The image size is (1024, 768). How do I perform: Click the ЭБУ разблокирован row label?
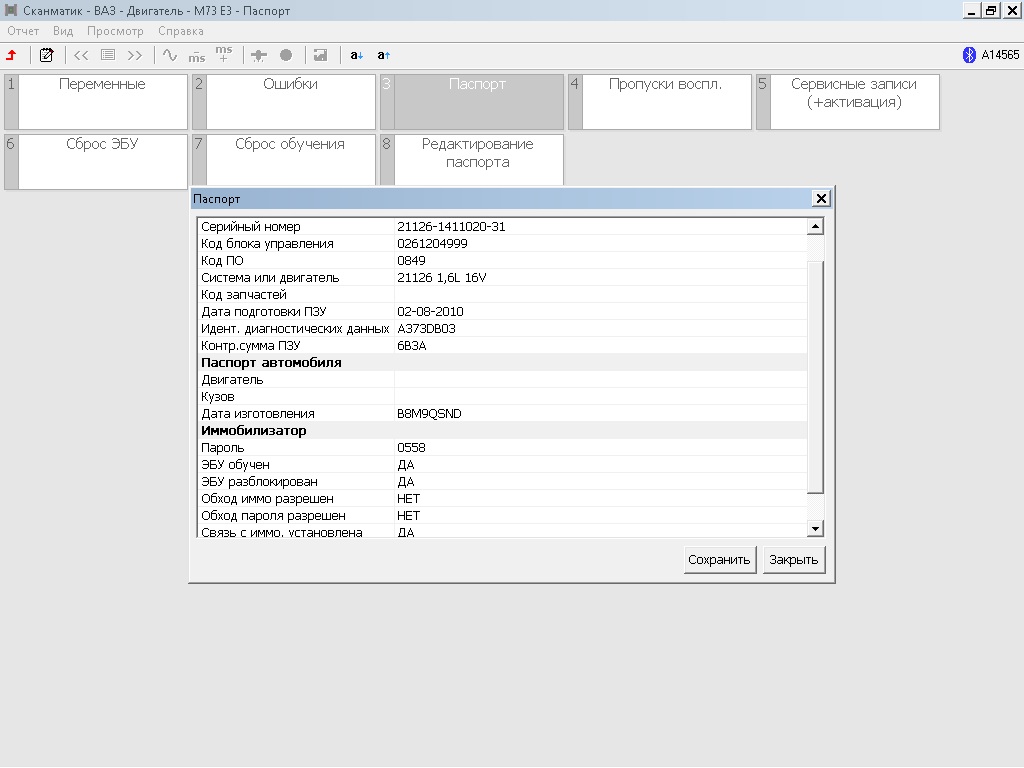coord(259,481)
